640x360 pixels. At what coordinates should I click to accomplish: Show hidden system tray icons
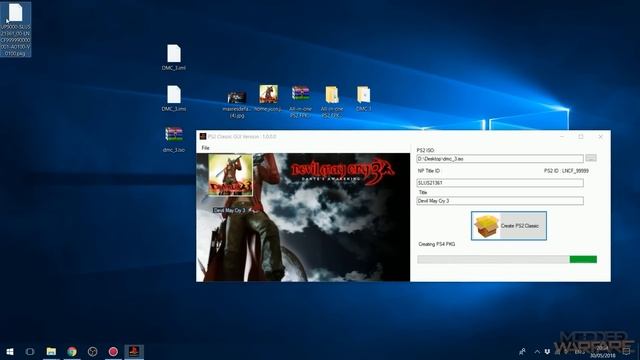pyautogui.click(x=537, y=351)
